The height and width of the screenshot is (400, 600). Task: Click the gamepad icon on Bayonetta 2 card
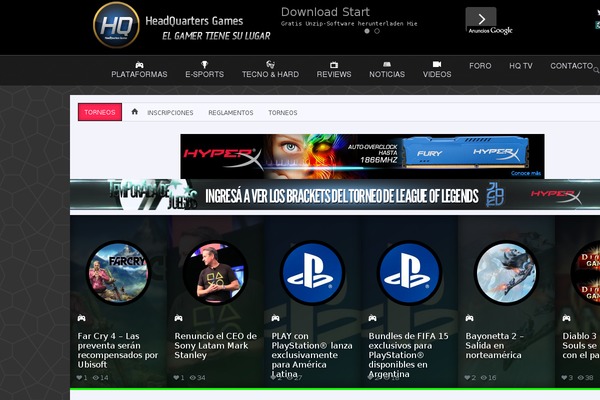(470, 318)
